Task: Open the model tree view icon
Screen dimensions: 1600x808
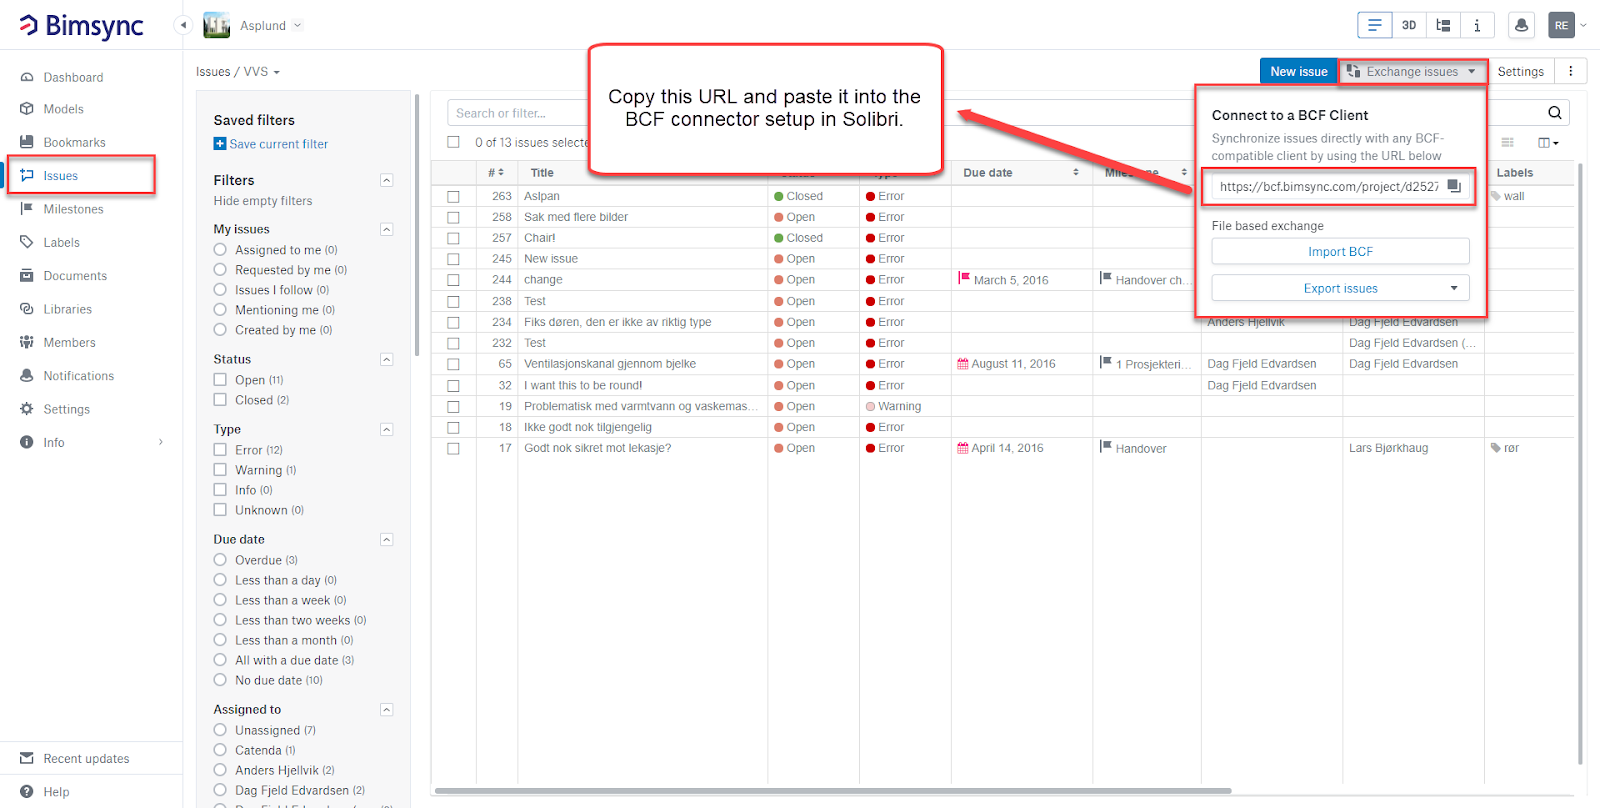Action: click(x=1443, y=25)
